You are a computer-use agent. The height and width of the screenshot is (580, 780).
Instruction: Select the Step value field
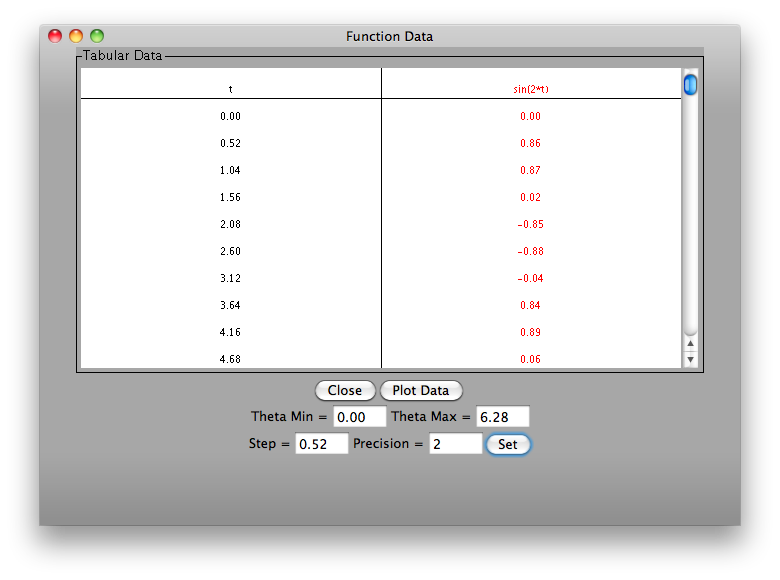(321, 444)
